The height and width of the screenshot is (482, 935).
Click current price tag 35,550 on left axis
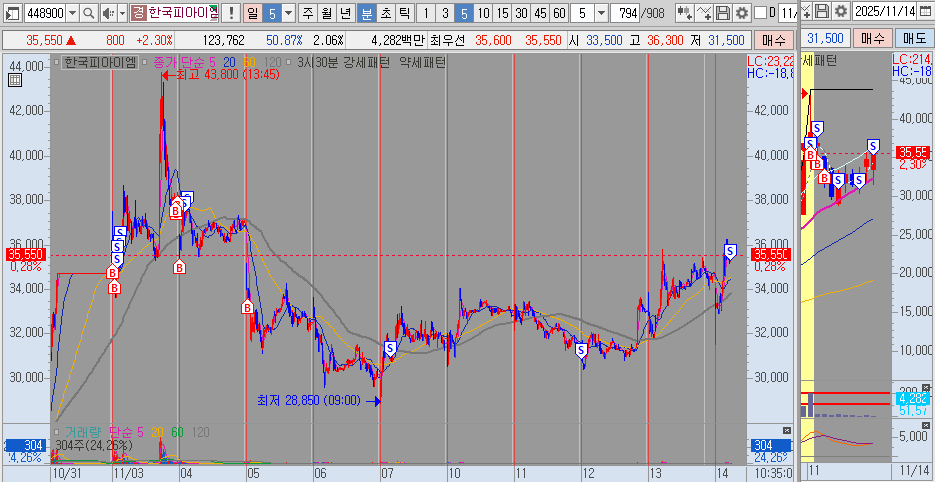click(24, 255)
